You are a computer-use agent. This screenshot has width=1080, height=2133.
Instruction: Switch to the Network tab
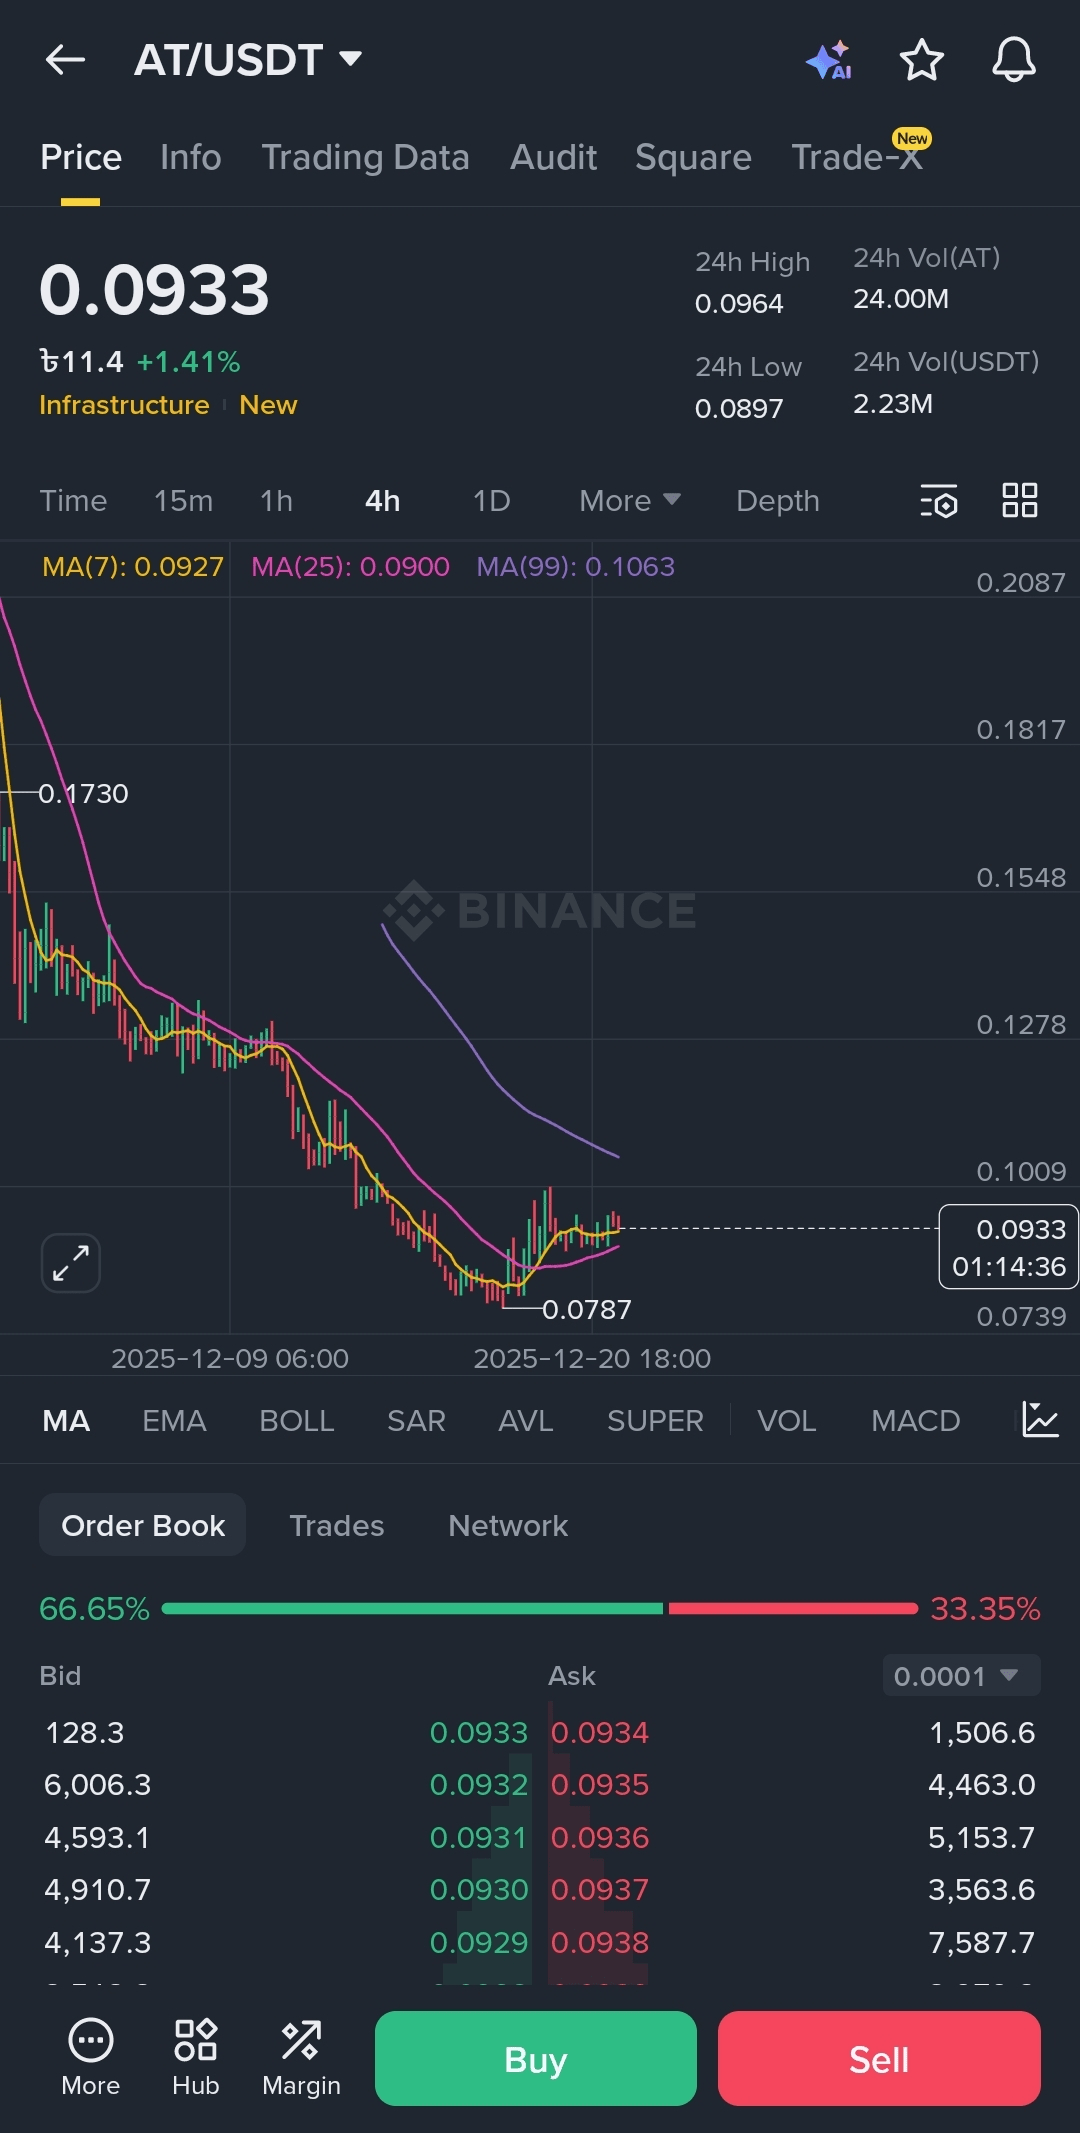tap(508, 1525)
